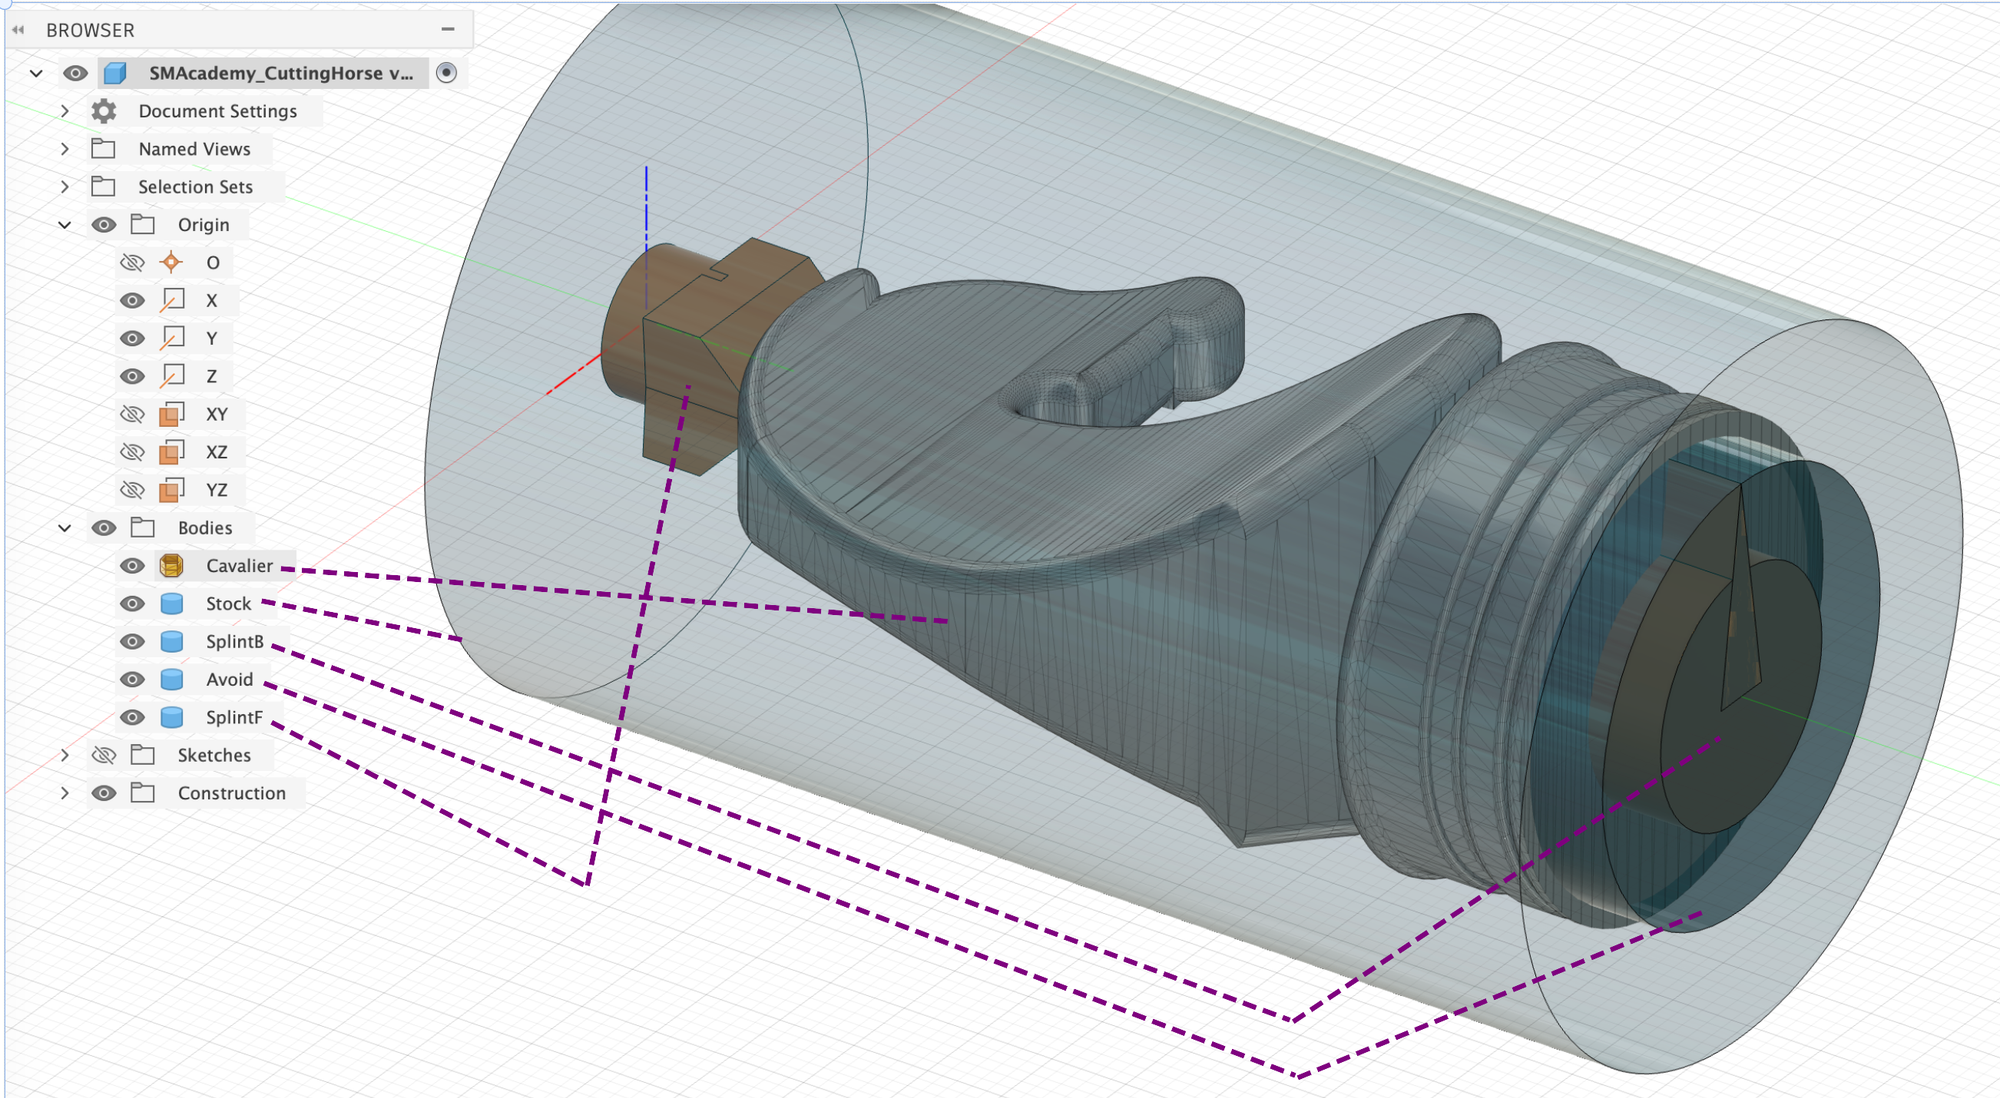2000x1098 pixels.
Task: Show the Sketches folder visibility
Action: 104,755
